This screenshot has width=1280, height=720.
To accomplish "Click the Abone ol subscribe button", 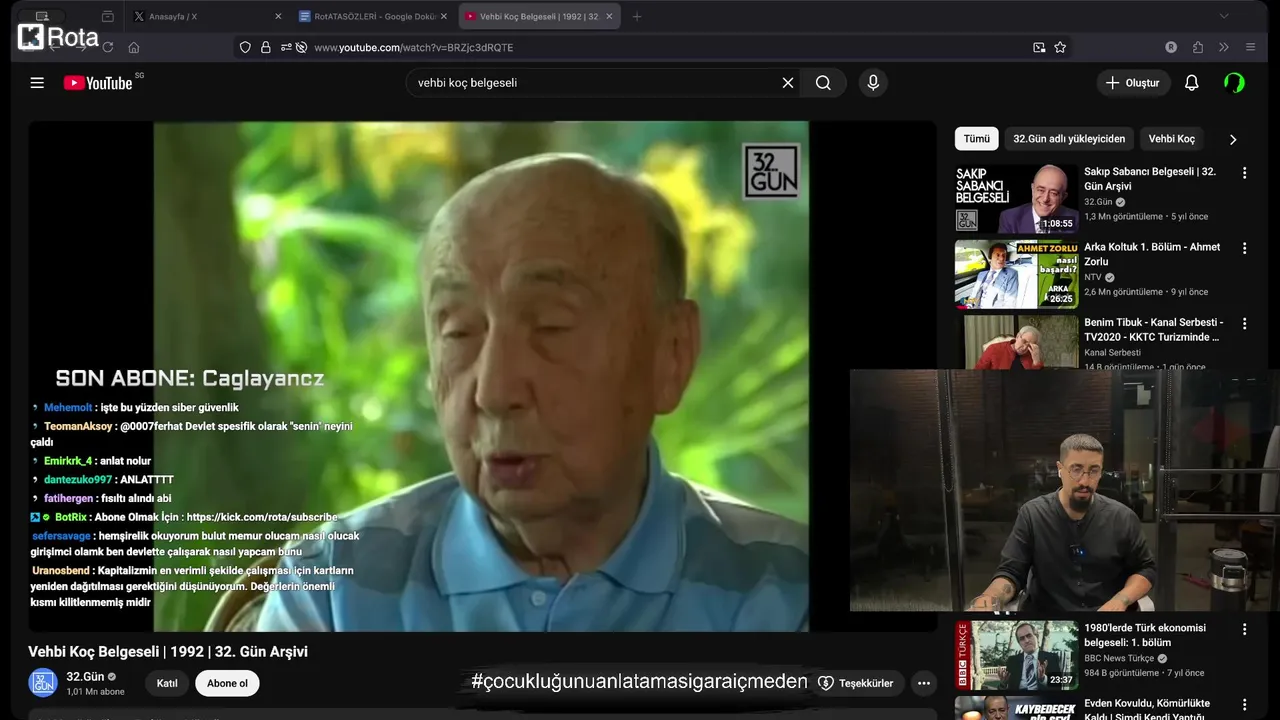I will 227,684.
